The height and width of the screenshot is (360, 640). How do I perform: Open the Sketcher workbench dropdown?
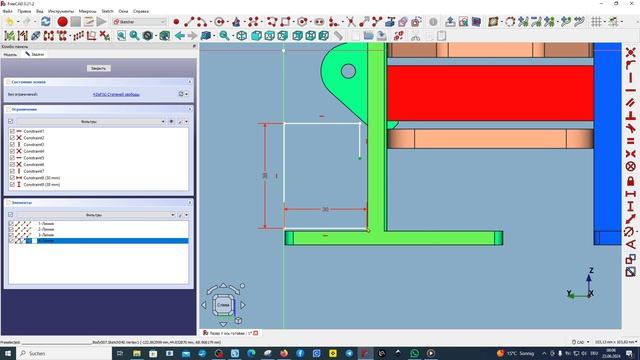point(139,22)
